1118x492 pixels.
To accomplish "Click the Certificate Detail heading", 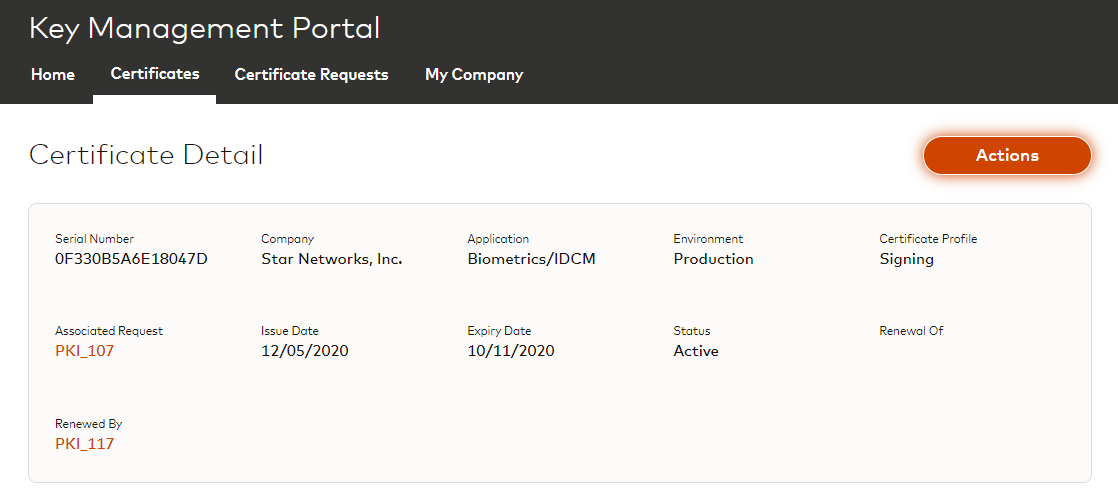I will 146,155.
